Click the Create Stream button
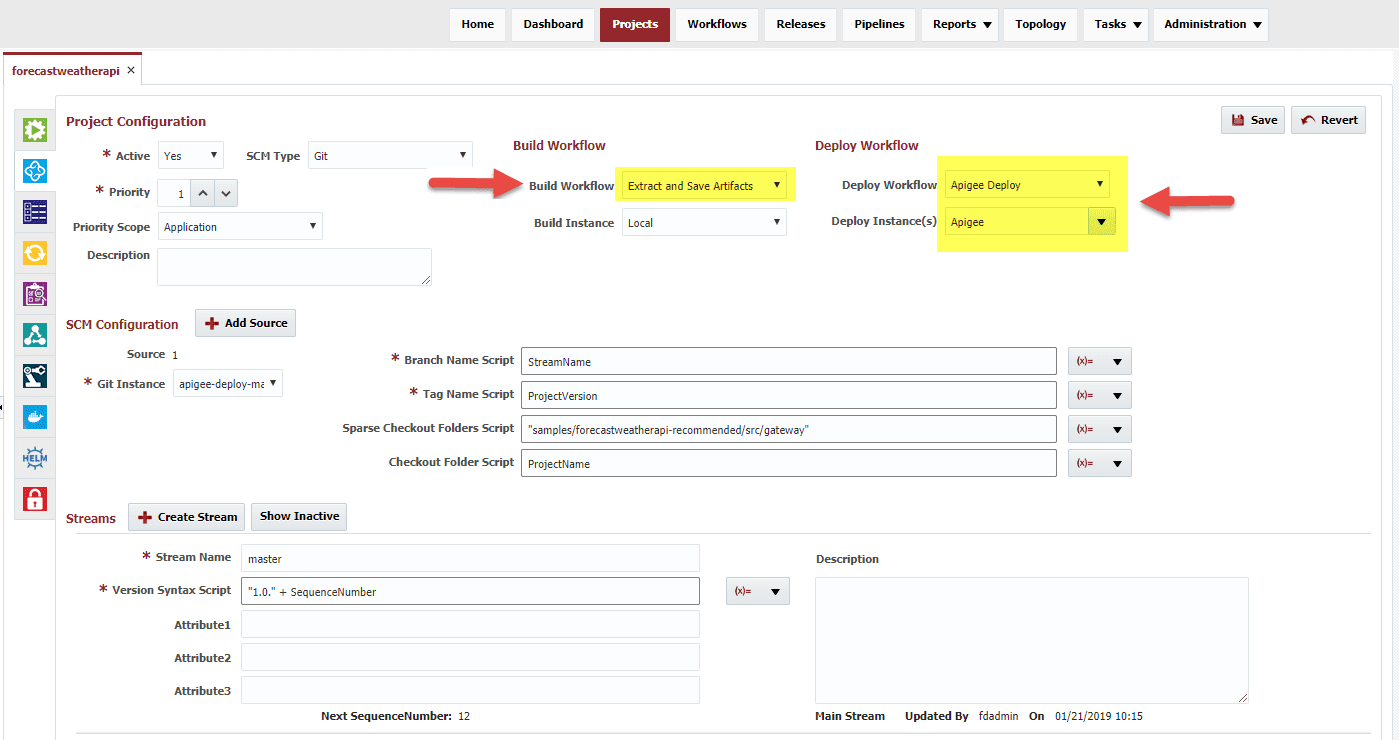 (x=187, y=517)
